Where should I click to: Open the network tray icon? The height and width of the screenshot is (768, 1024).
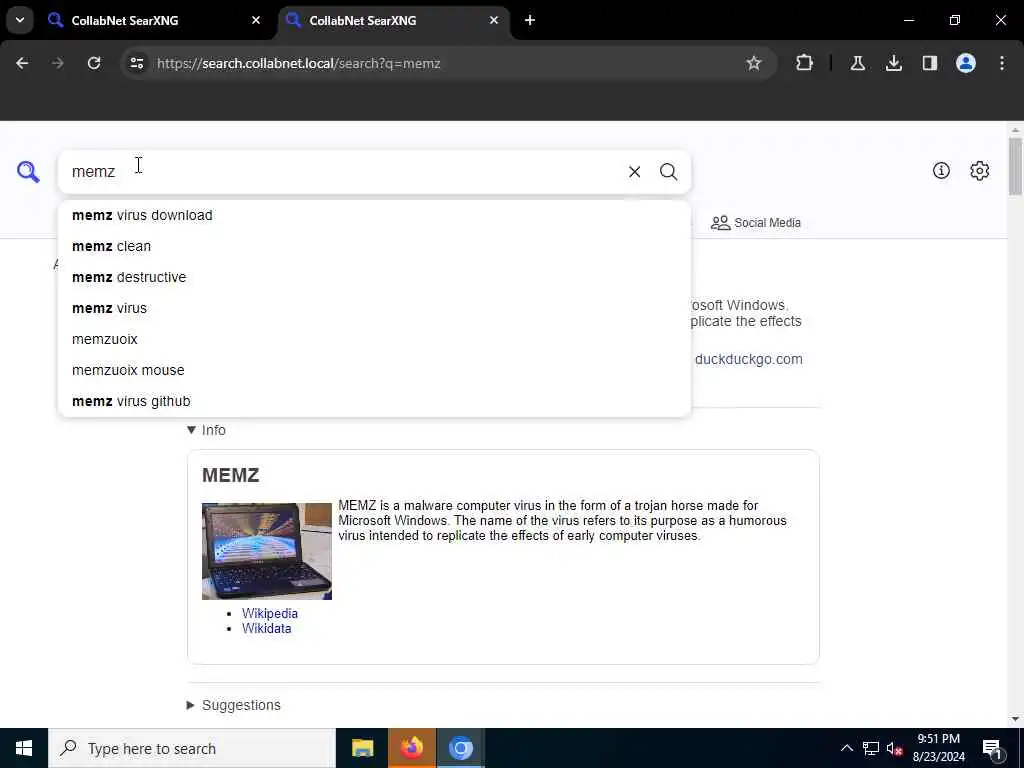(x=871, y=748)
